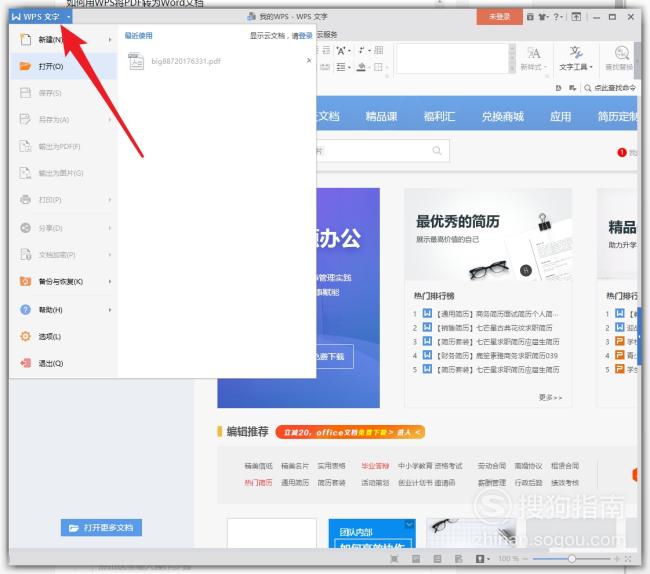Click the styles gallery box
This screenshot has width=650, height=574.
[x=453, y=58]
